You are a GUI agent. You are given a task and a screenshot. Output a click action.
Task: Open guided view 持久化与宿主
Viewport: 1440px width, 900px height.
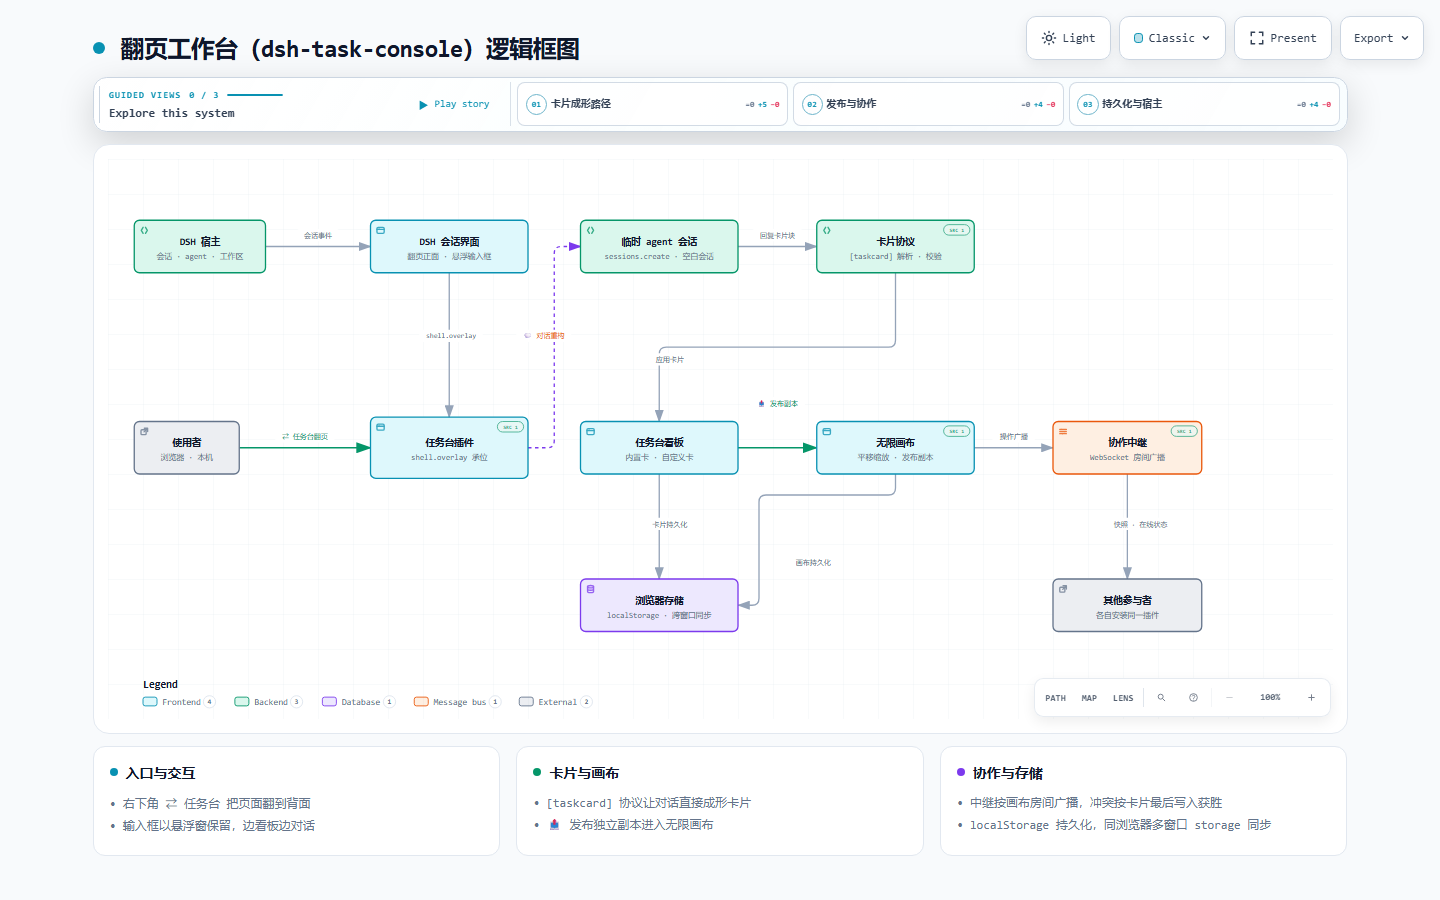point(1204,104)
